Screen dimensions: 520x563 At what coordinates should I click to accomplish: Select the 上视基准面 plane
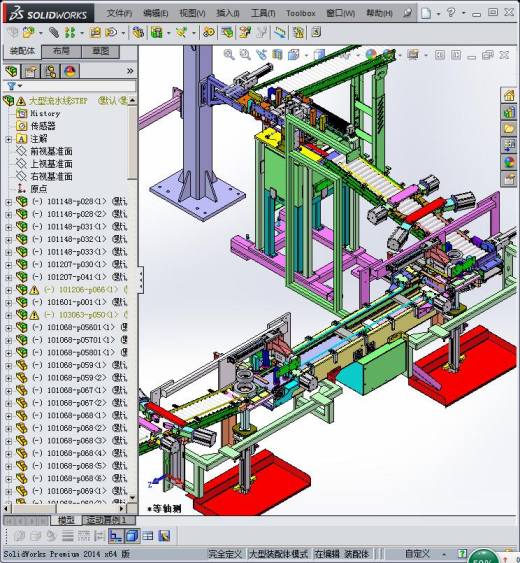(51, 164)
